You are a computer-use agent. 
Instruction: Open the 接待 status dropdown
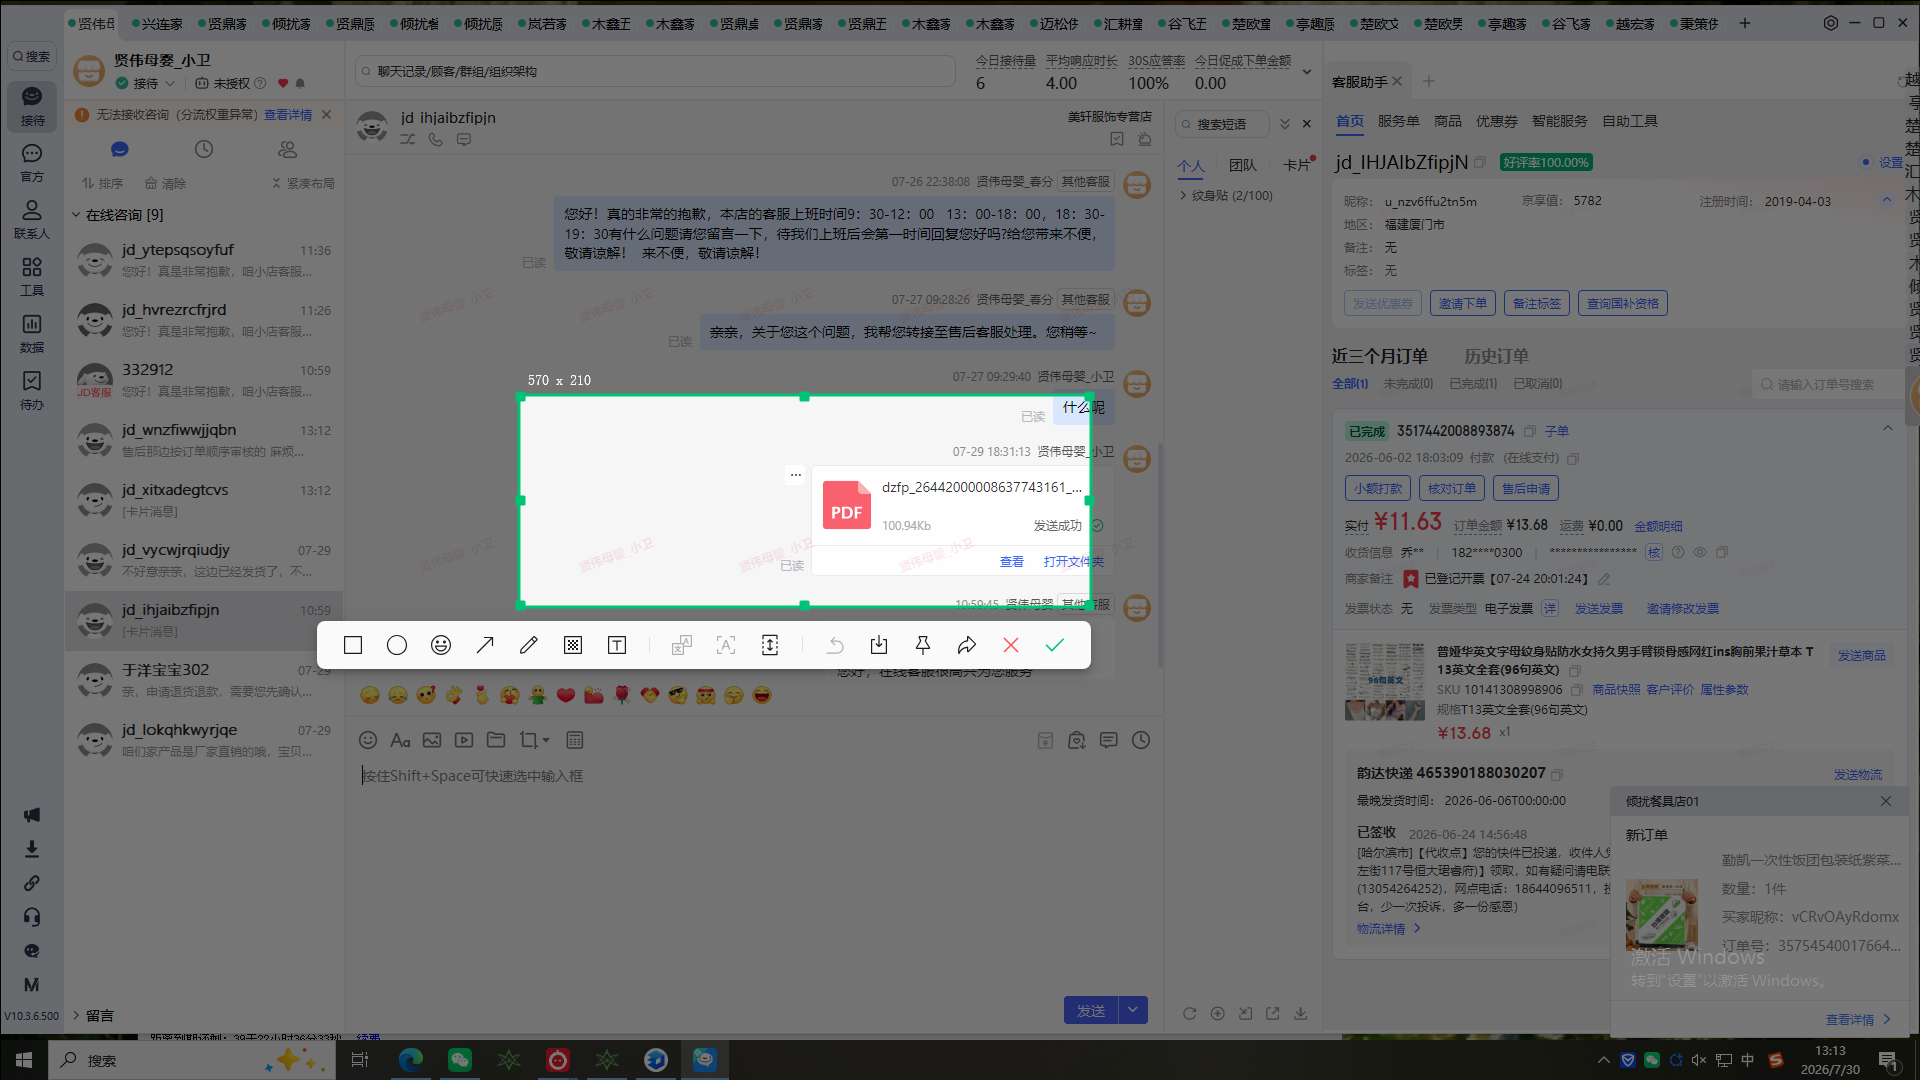coord(171,84)
